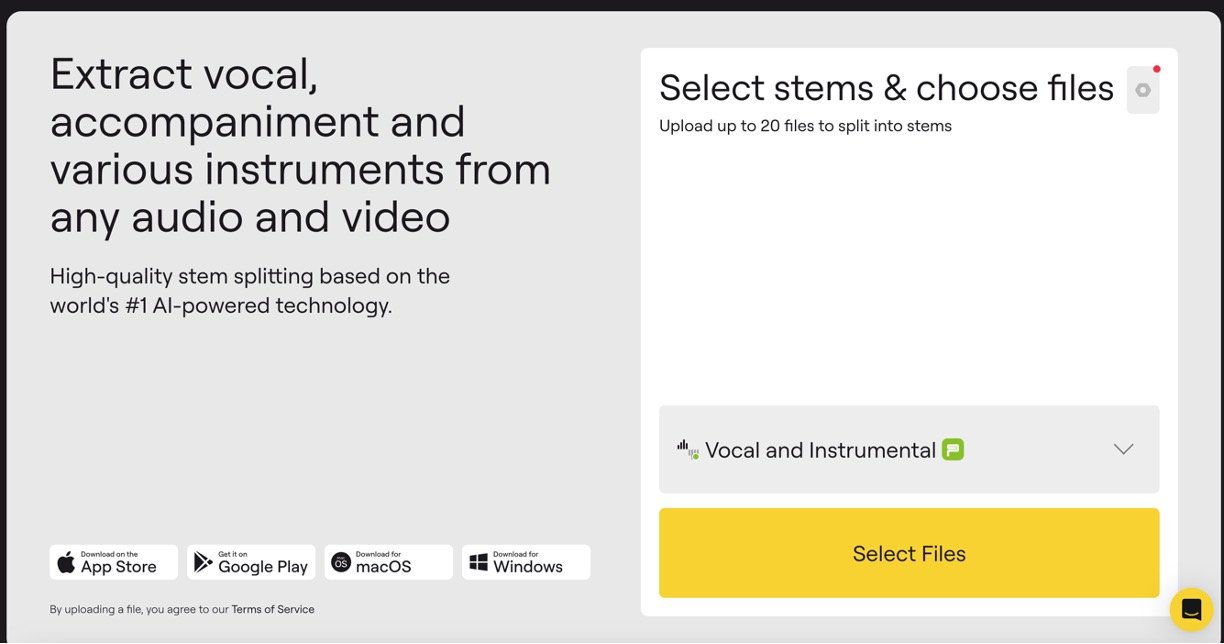Open the Terms of Service link

pyautogui.click(x=273, y=609)
